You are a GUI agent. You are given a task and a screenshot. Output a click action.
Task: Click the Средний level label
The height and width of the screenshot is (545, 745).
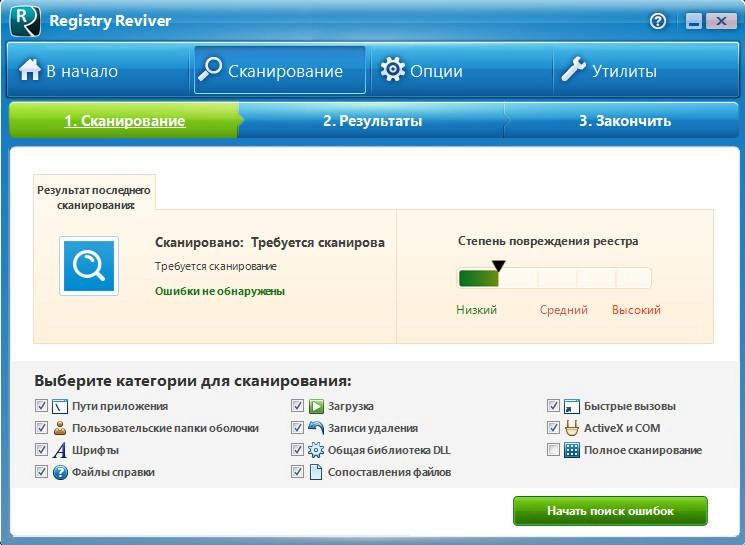click(564, 310)
